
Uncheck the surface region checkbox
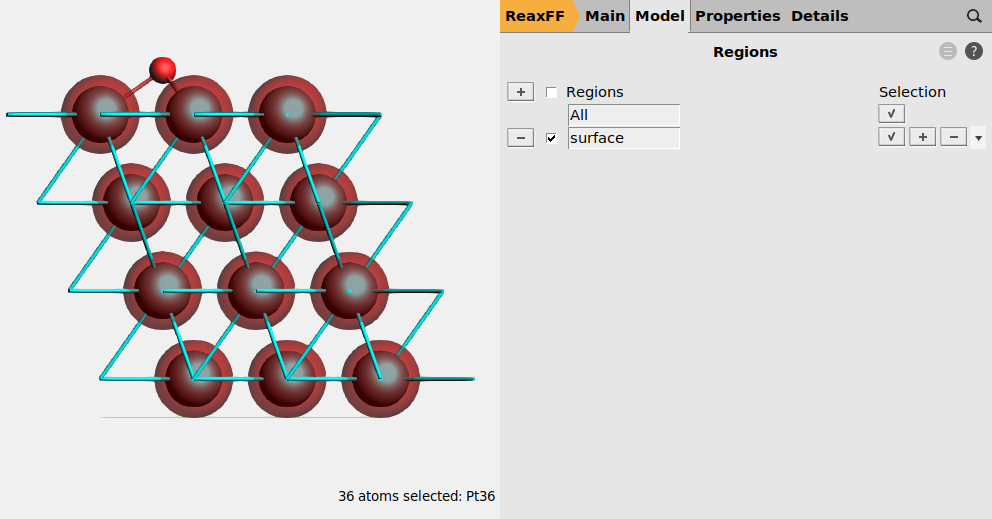coord(552,138)
